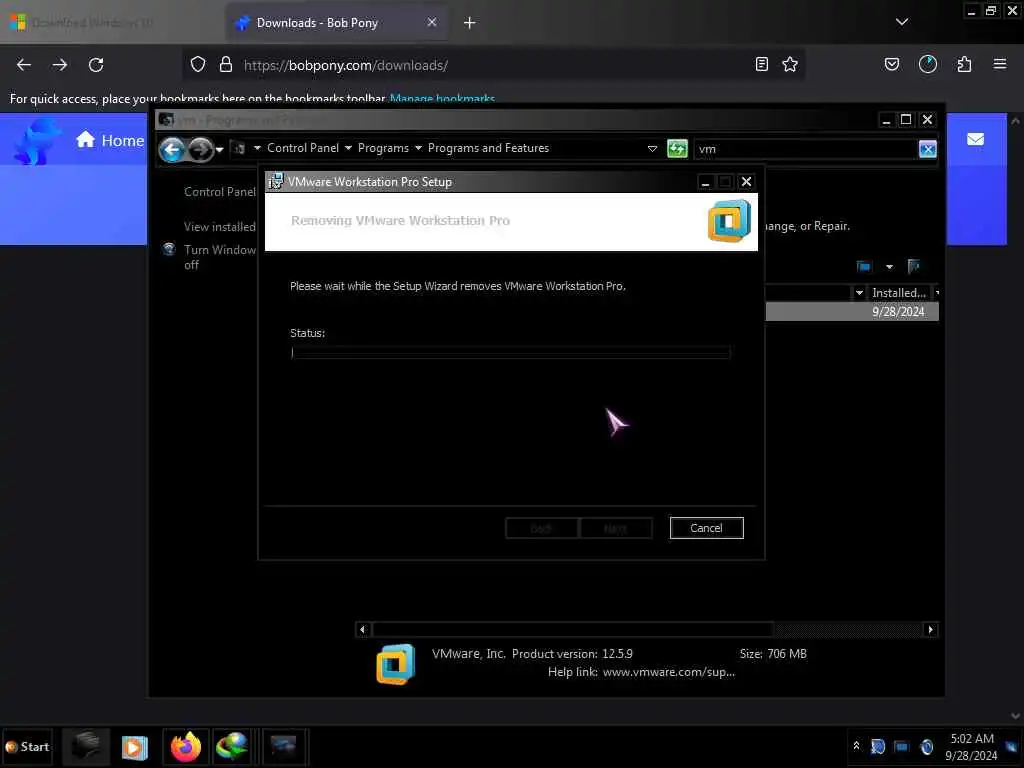Open the Firefox extensions puzzle icon

tap(964, 64)
